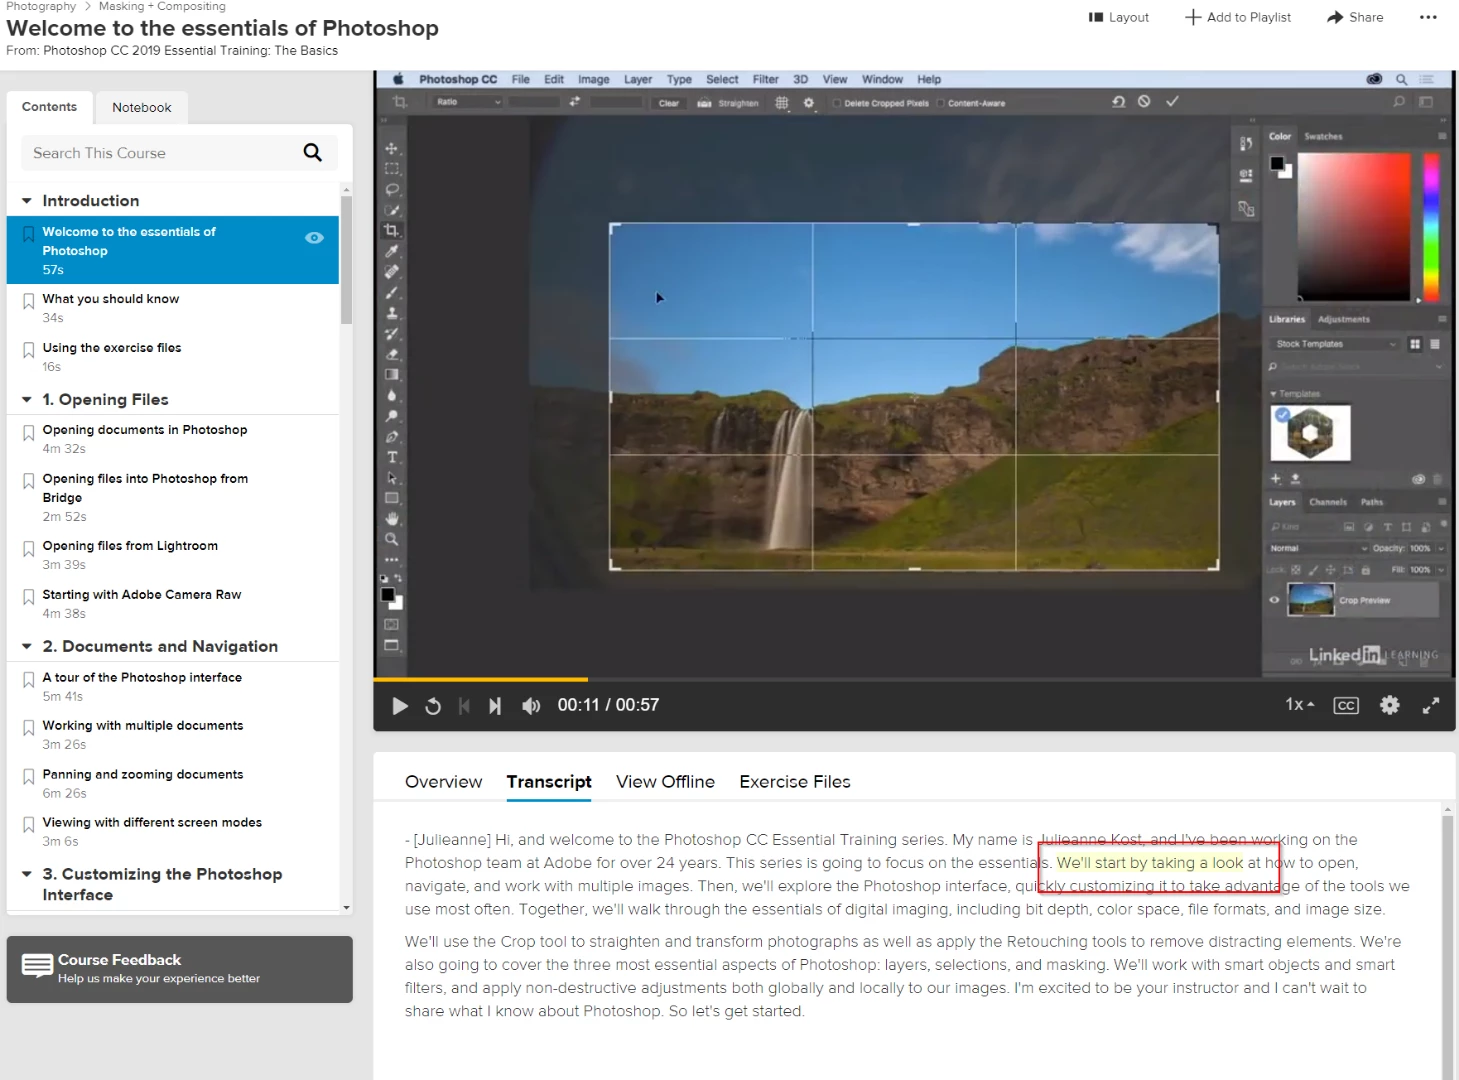1459x1080 pixels.
Task: Click the highlighted transcript sentence 'We'll start by taking a look'
Action: (1149, 863)
